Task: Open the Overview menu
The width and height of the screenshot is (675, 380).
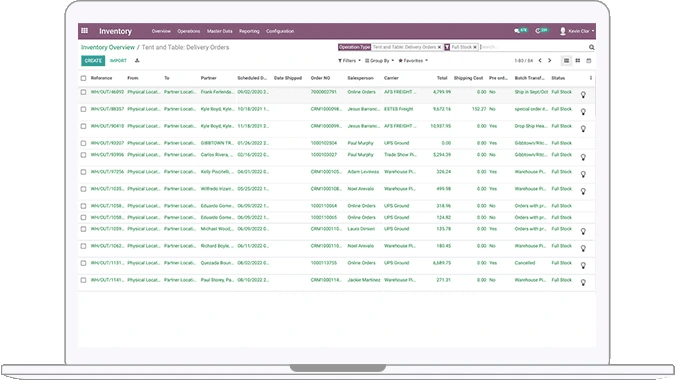Action: click(161, 31)
